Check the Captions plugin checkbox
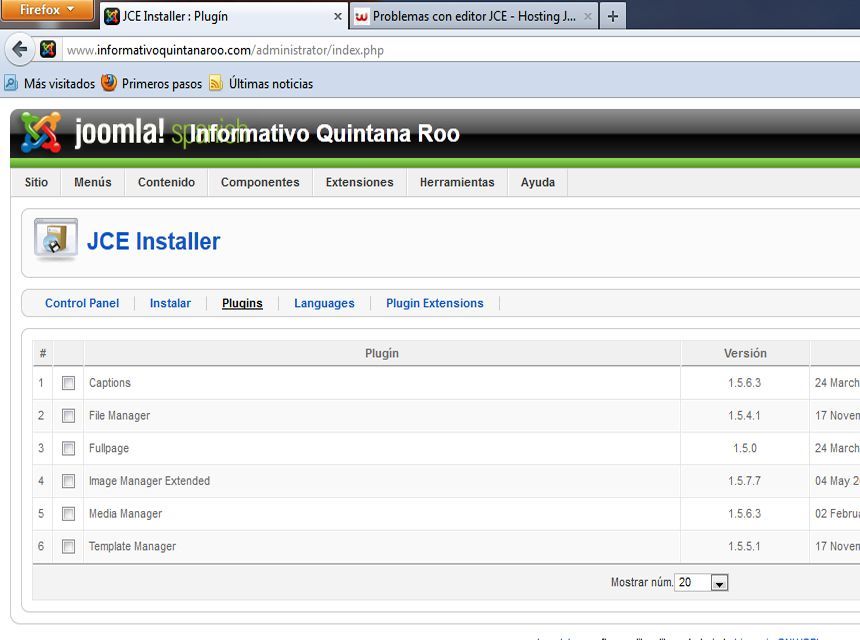This screenshot has width=860, height=640. (69, 383)
